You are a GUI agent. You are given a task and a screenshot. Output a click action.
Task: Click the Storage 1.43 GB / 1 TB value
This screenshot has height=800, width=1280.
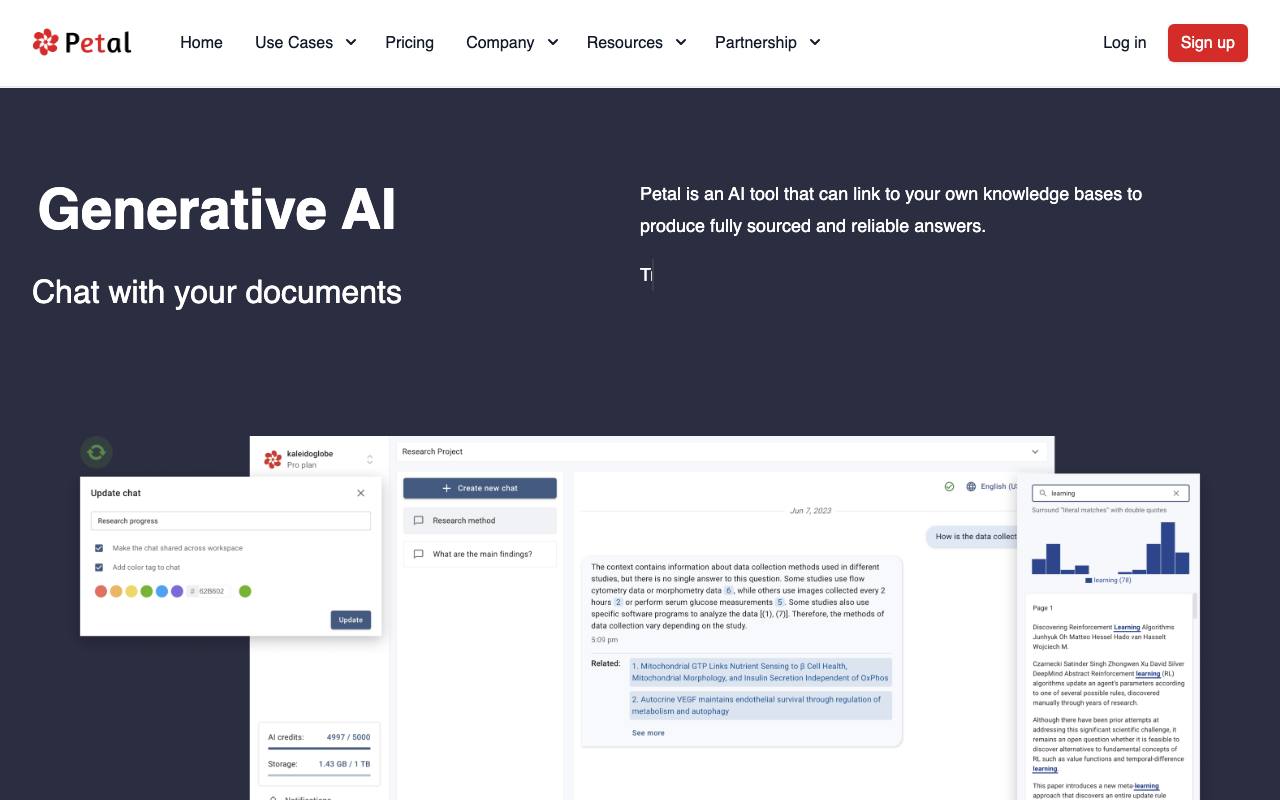click(x=344, y=764)
